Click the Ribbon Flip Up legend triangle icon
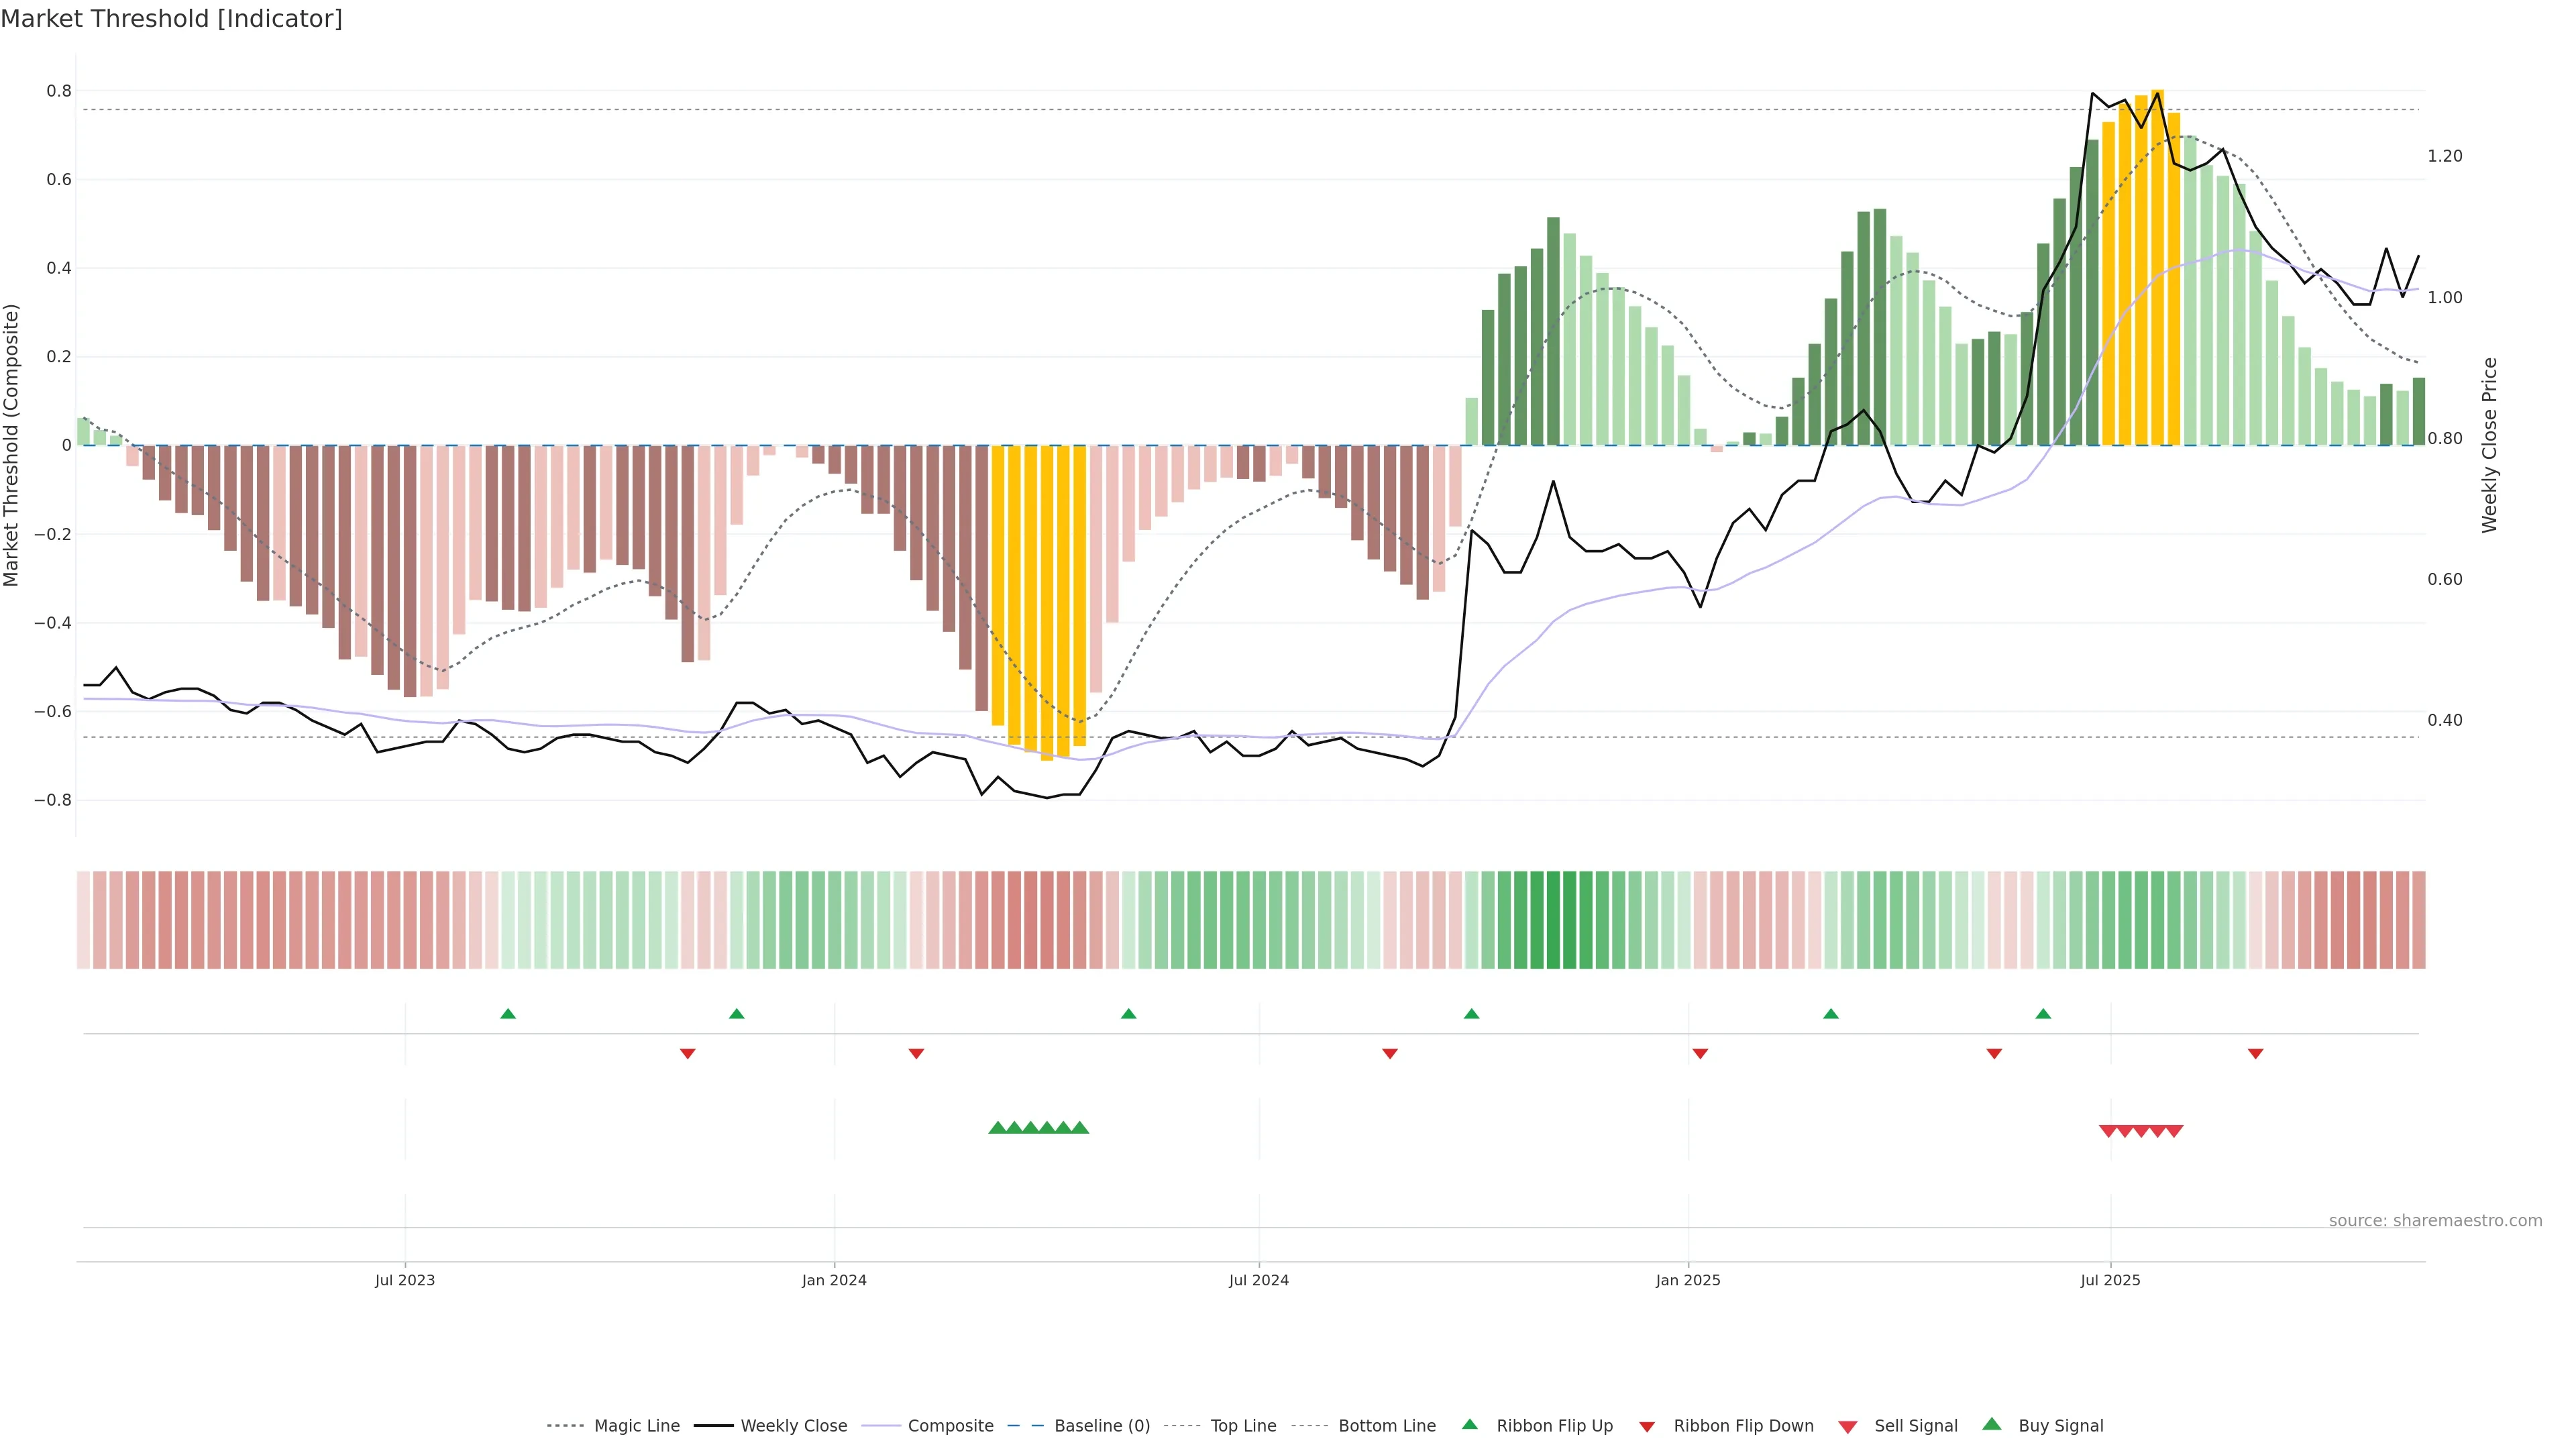Image resolution: width=2576 pixels, height=1449 pixels. pyautogui.click(x=1469, y=1424)
